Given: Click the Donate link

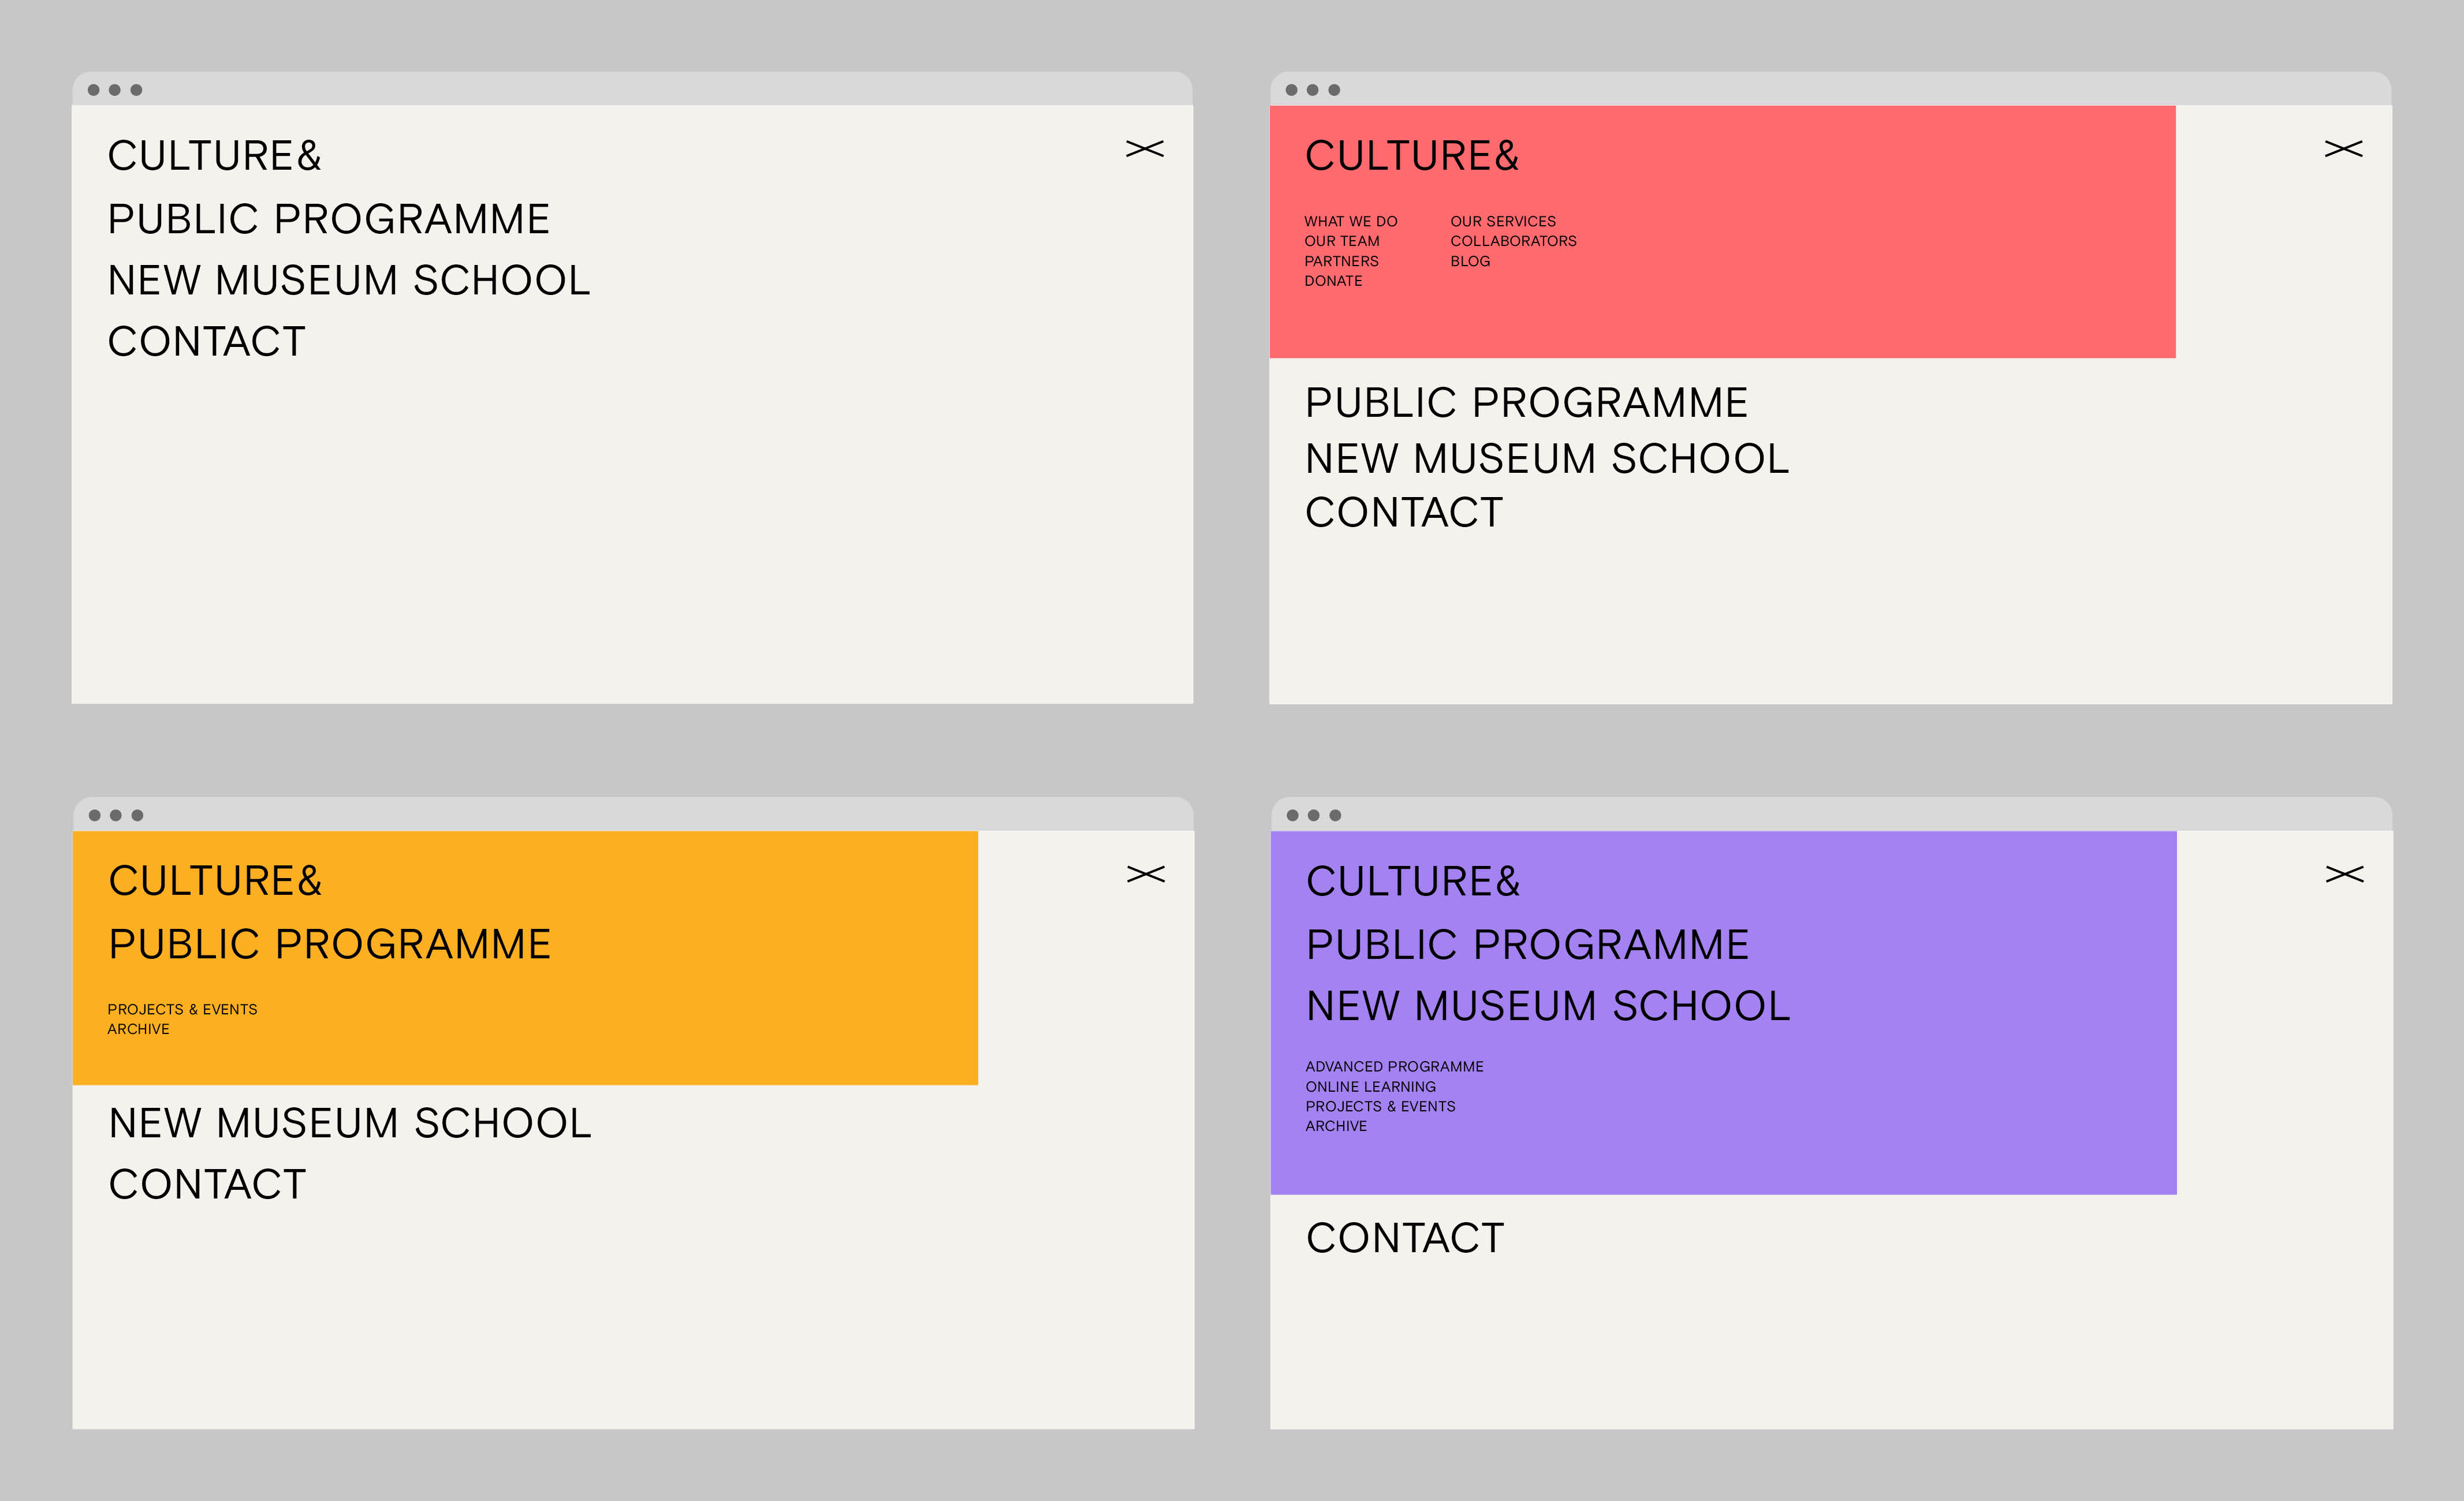Looking at the screenshot, I should point(1333,281).
